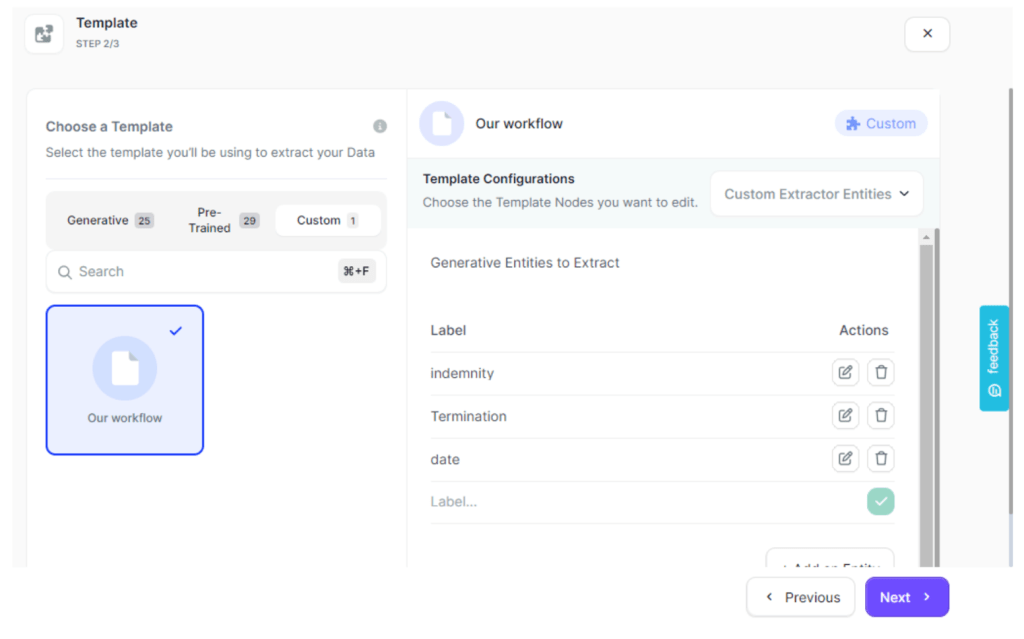Toggle the checkmark on Our workflow card
Image resolution: width=1024 pixels, height=639 pixels.
click(176, 331)
